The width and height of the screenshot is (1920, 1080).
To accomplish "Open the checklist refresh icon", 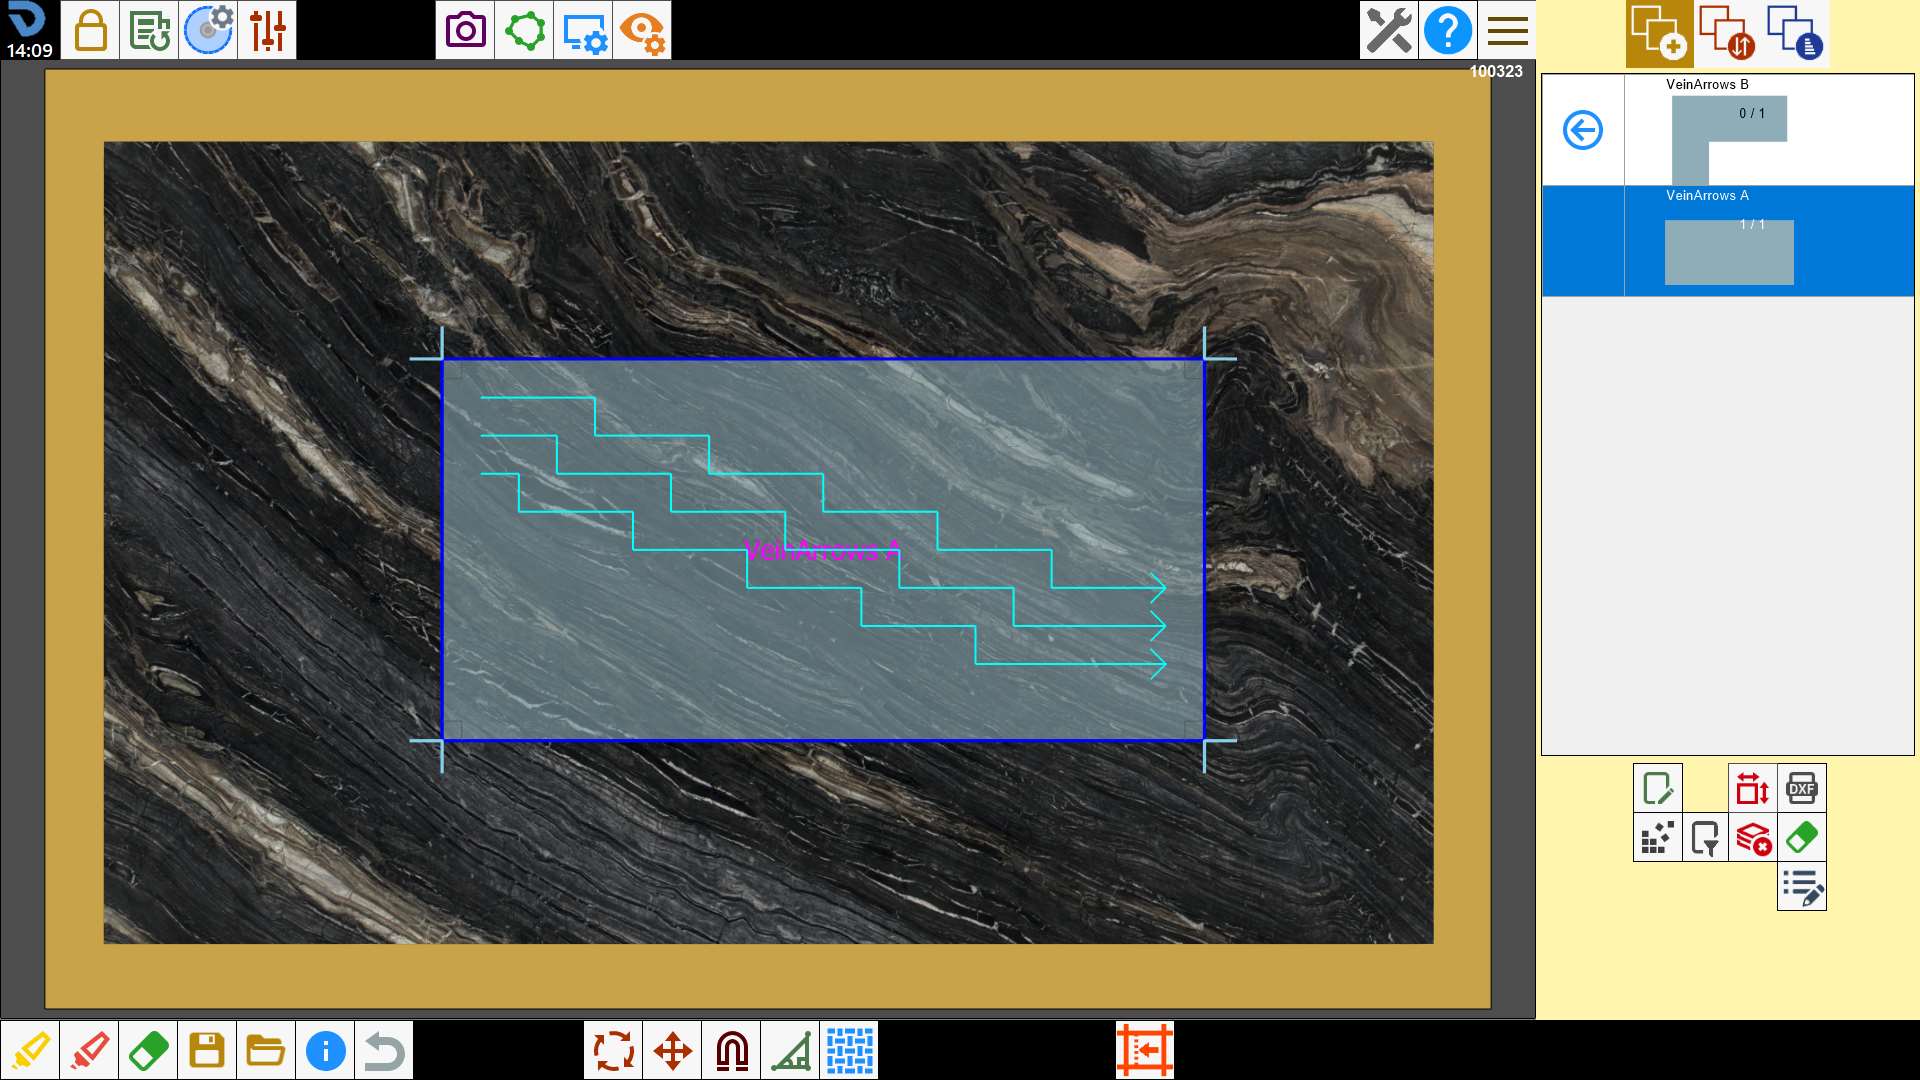I will (149, 30).
